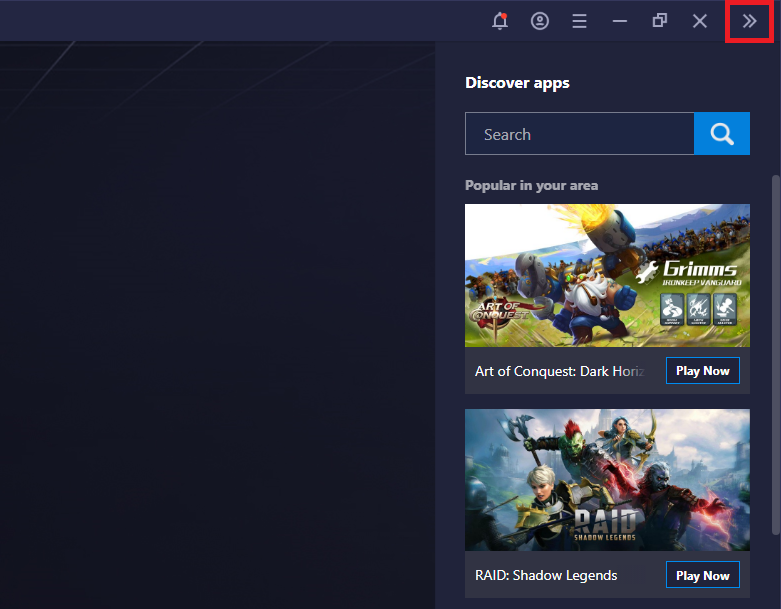Restore down the window
The height and width of the screenshot is (609, 781).
659,21
